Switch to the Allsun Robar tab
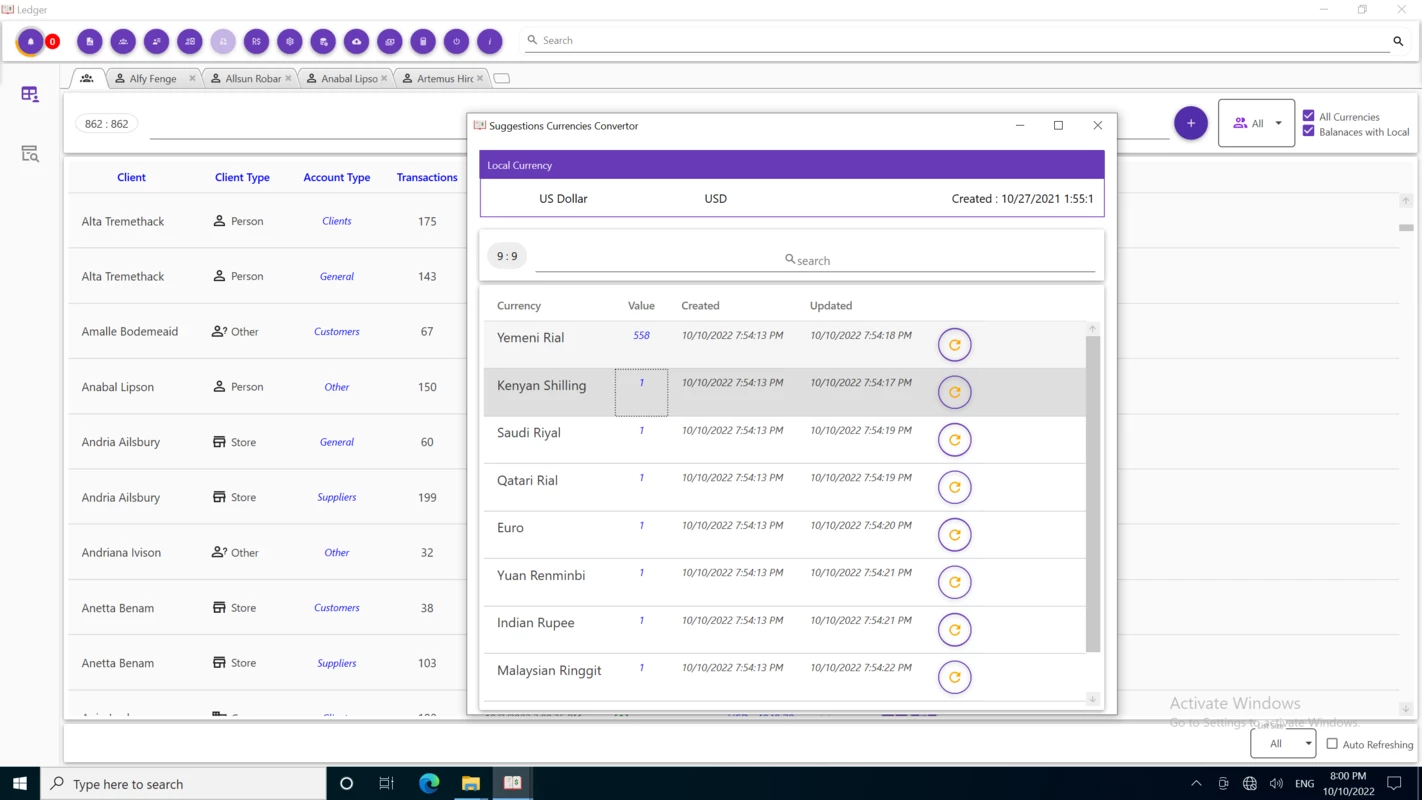Viewport: 1422px width, 800px height. 253,78
